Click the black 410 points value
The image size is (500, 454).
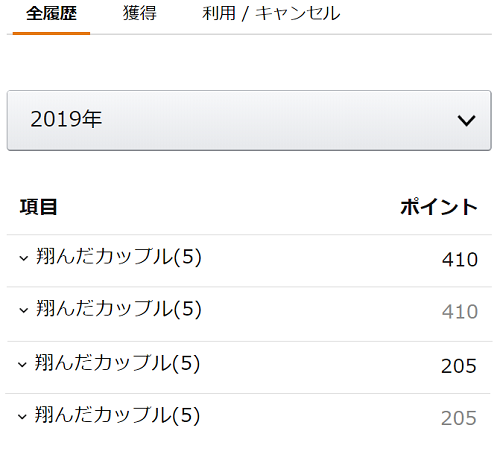coord(460,260)
